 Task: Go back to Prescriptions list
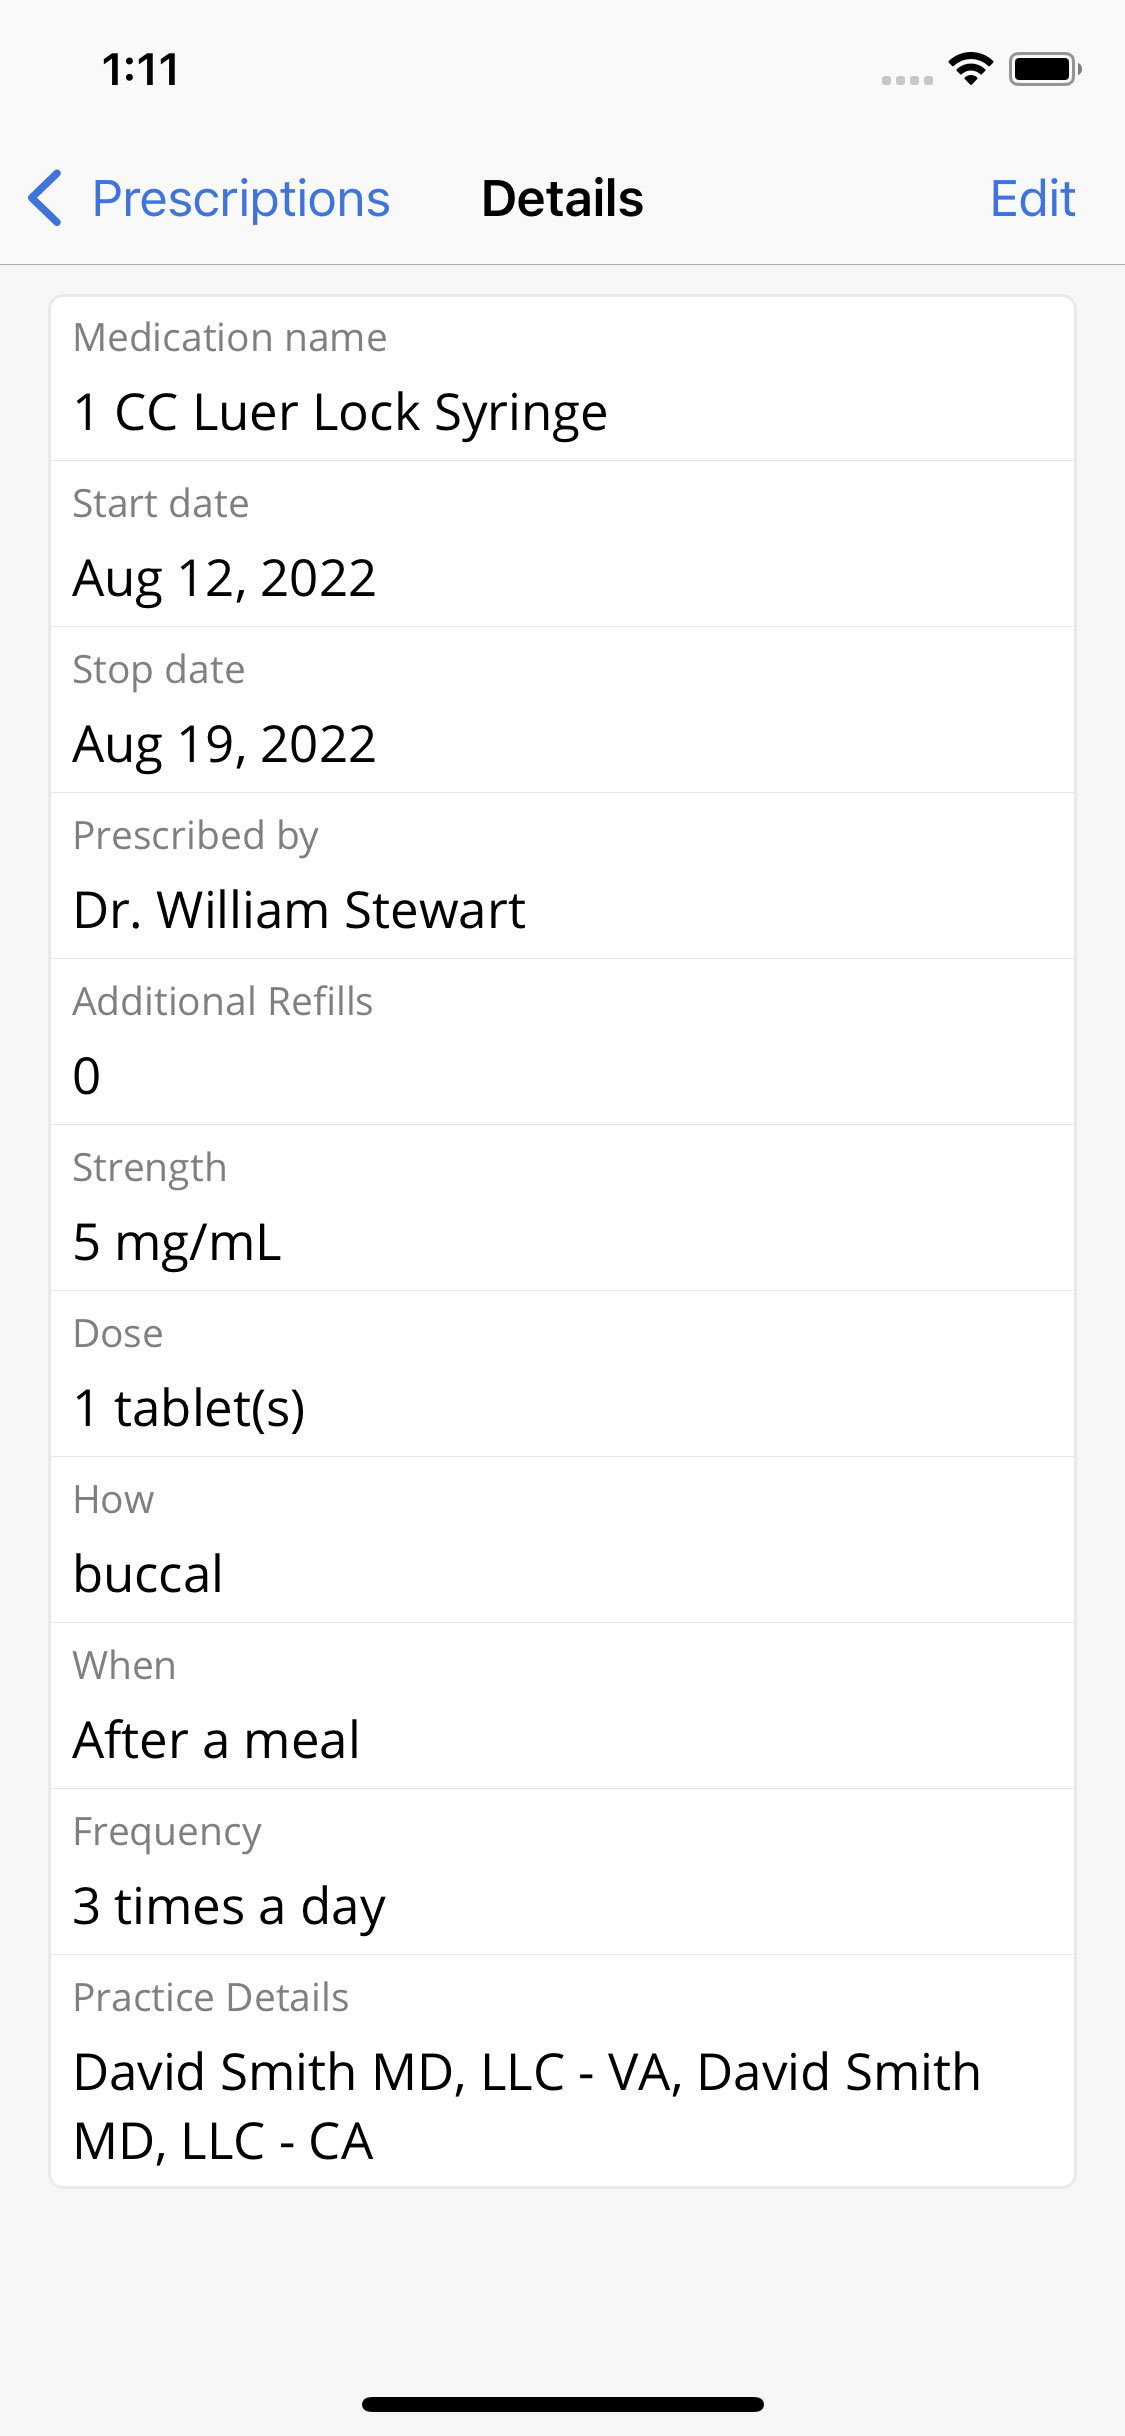pos(240,198)
